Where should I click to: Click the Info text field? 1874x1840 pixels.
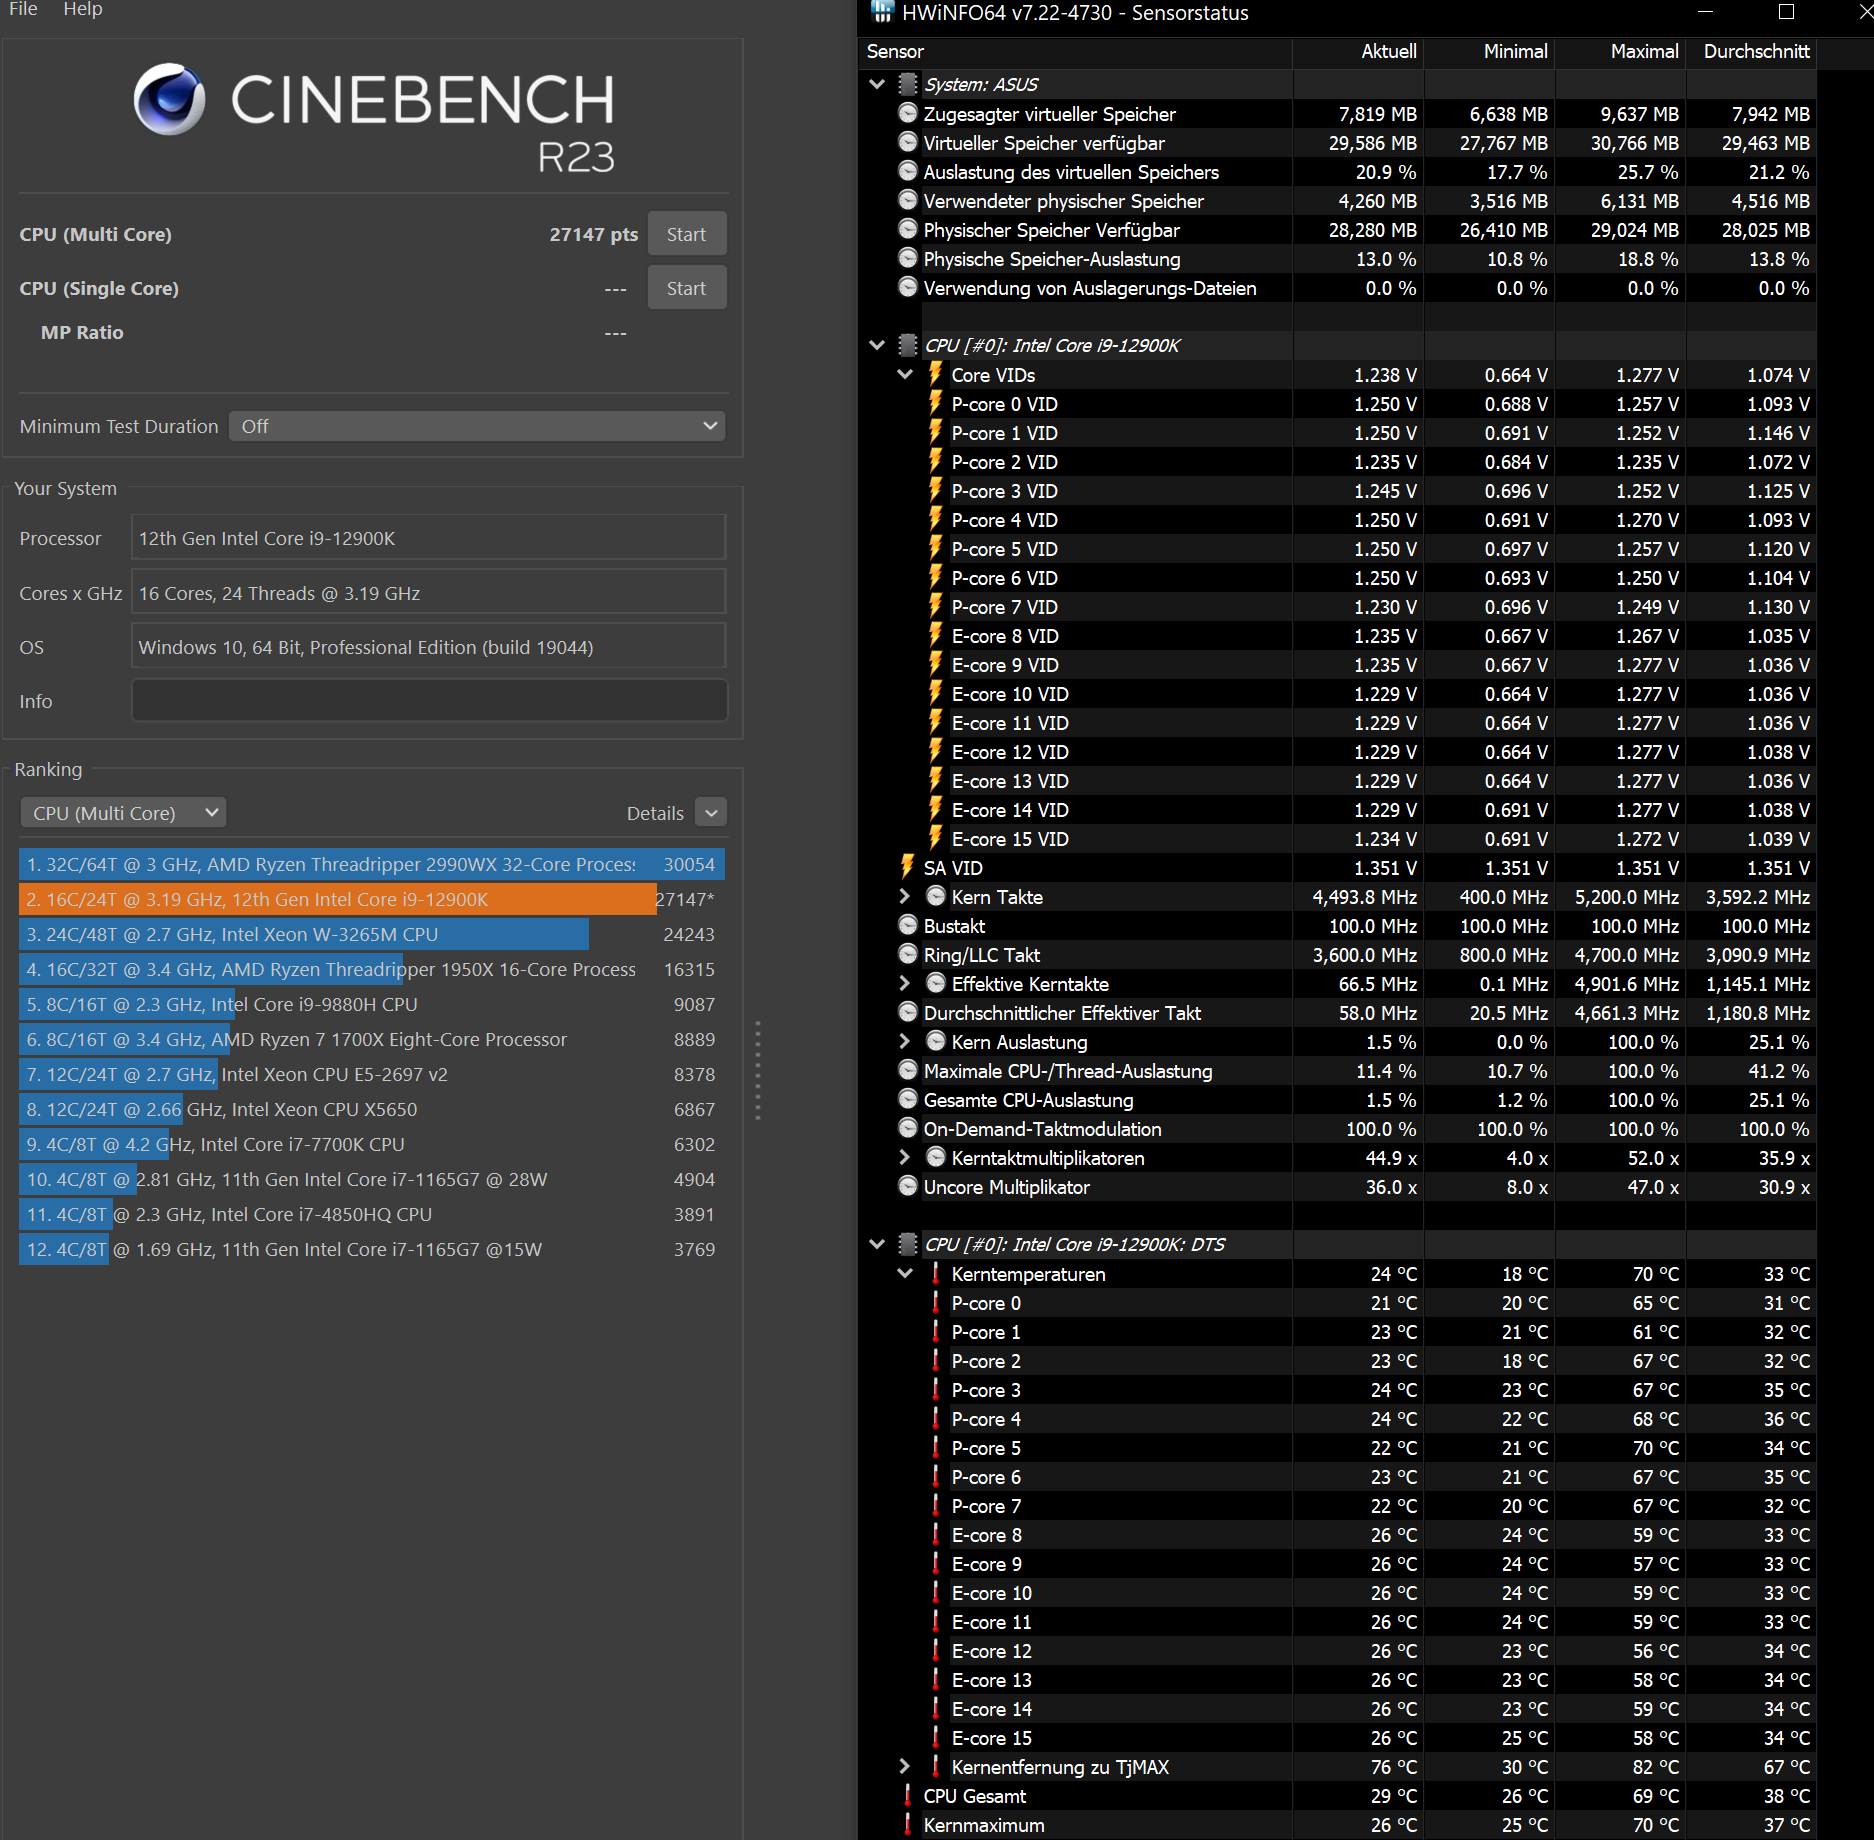pos(429,701)
